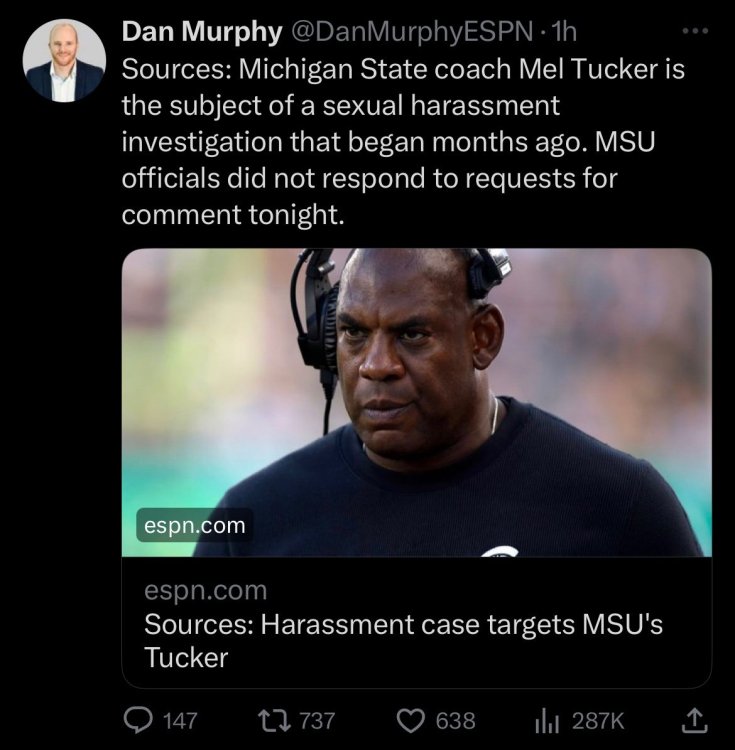The height and width of the screenshot is (750, 735).
Task: Open the three-dot more options menu
Action: click(692, 30)
